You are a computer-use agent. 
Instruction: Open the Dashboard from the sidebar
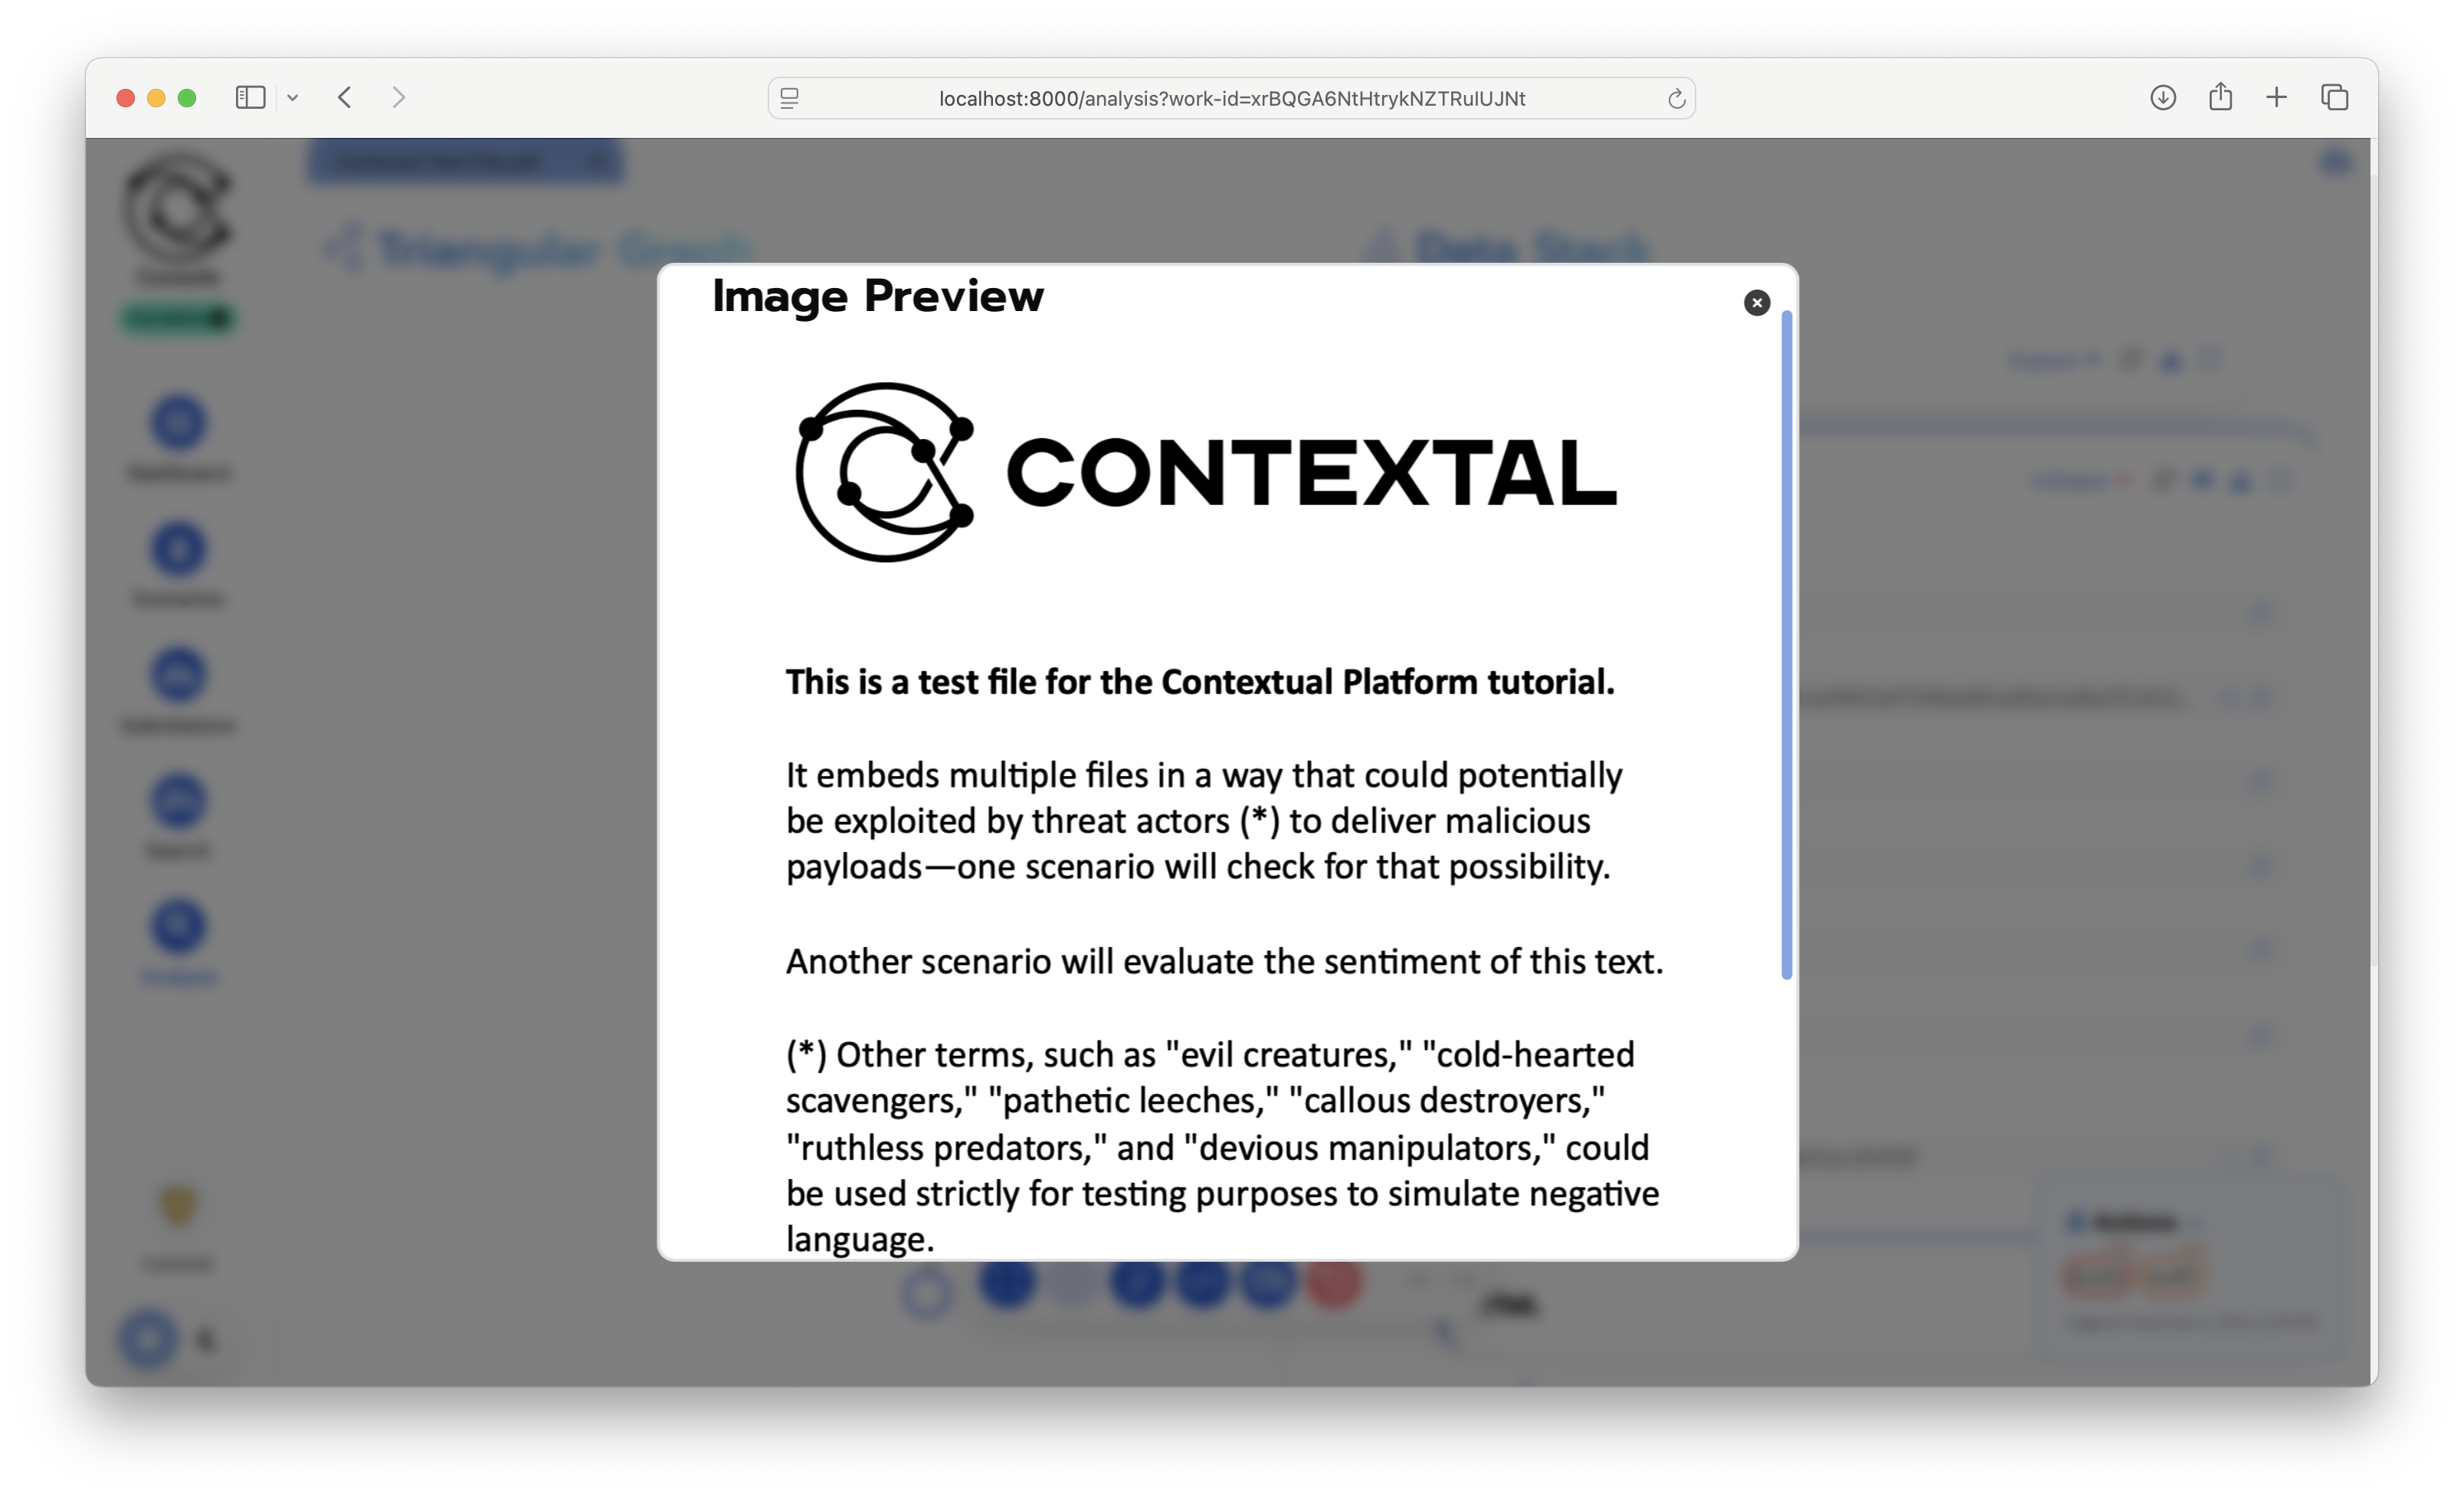point(178,422)
